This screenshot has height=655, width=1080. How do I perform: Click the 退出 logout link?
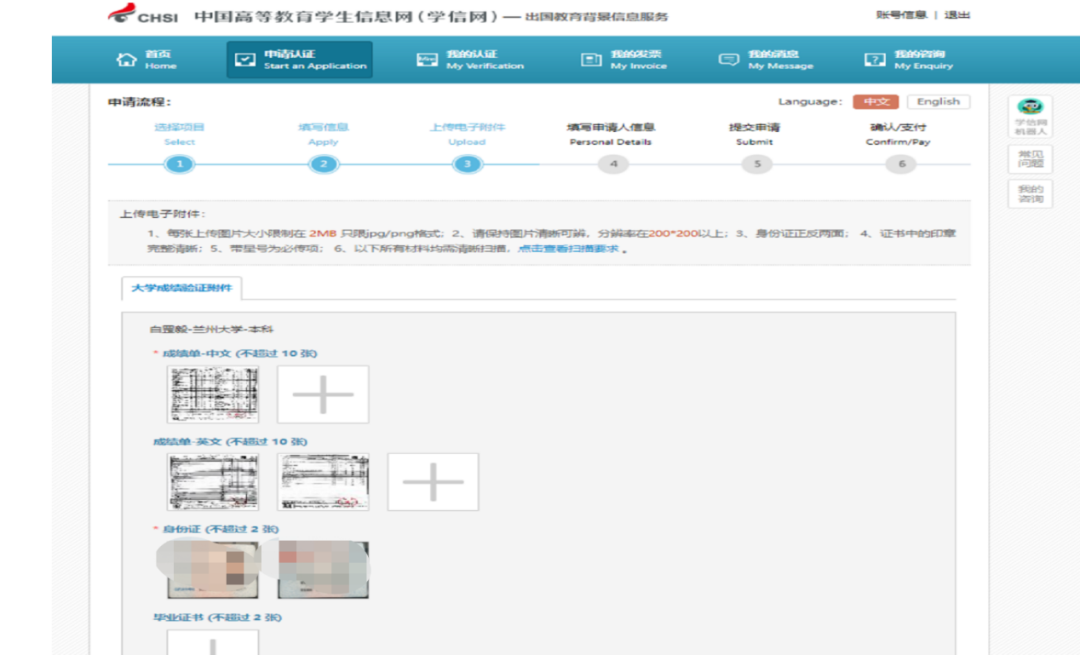[957, 15]
